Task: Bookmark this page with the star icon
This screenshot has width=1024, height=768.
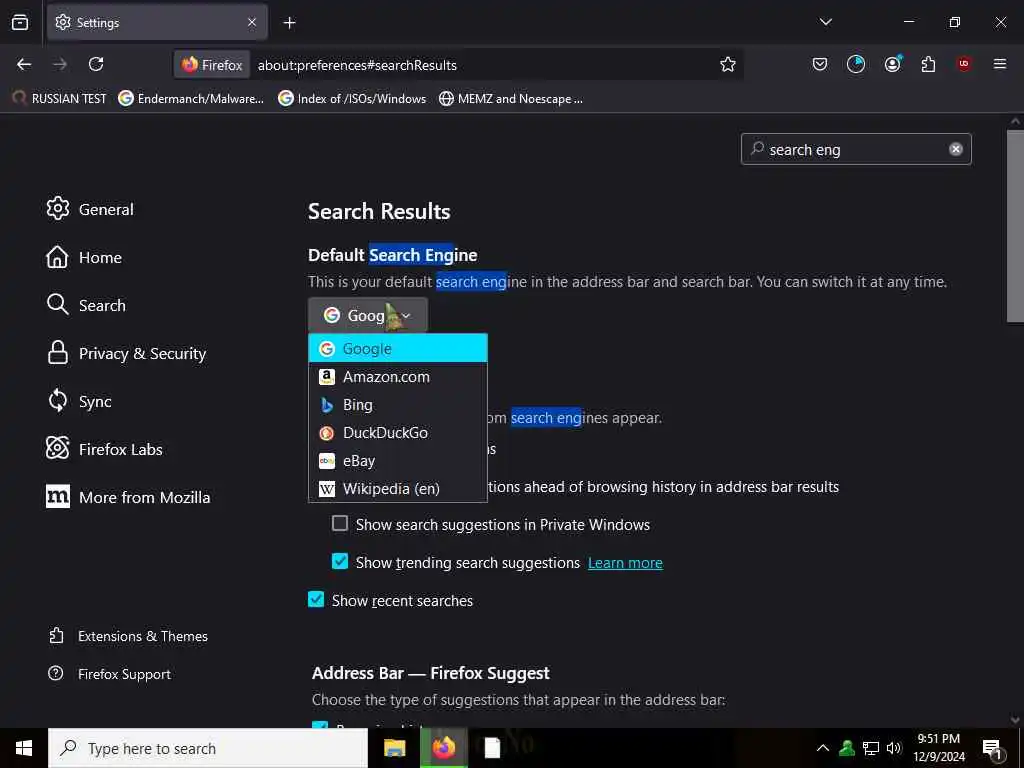Action: pos(728,64)
